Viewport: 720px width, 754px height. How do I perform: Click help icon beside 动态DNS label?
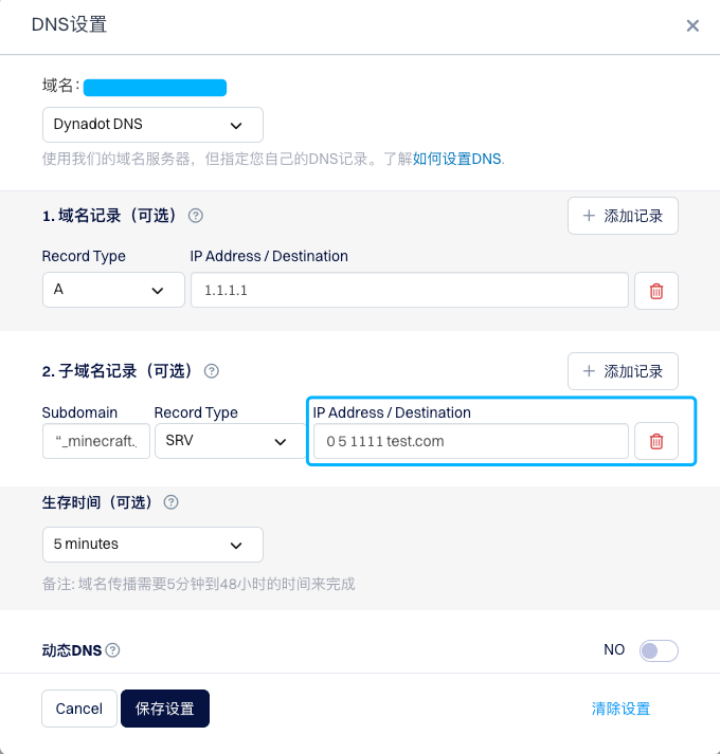[x=113, y=651]
